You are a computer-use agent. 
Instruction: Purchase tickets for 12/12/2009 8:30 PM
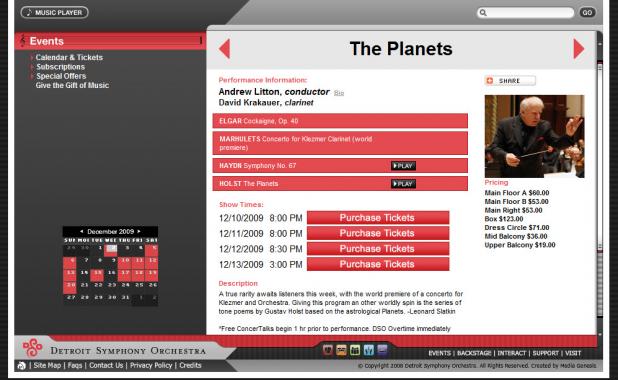[x=378, y=249]
